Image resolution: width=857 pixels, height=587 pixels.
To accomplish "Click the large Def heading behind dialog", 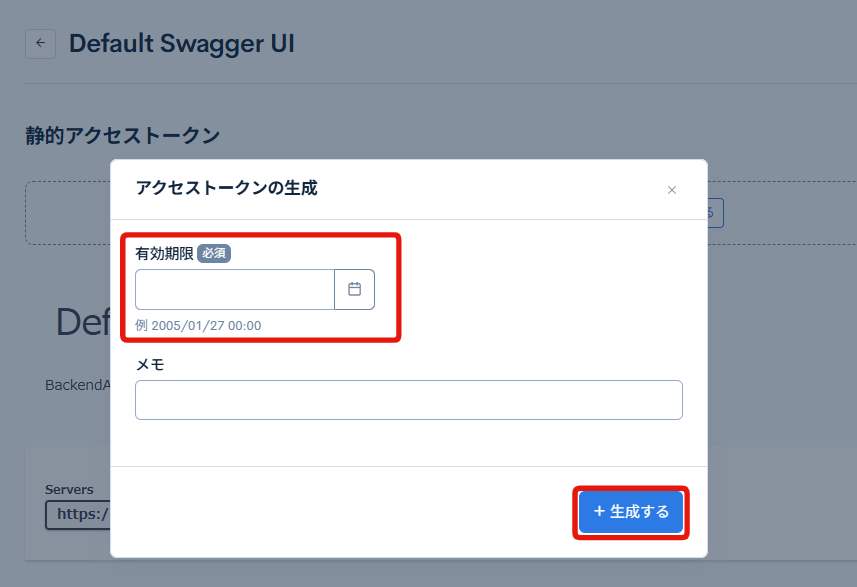I will tap(82, 322).
